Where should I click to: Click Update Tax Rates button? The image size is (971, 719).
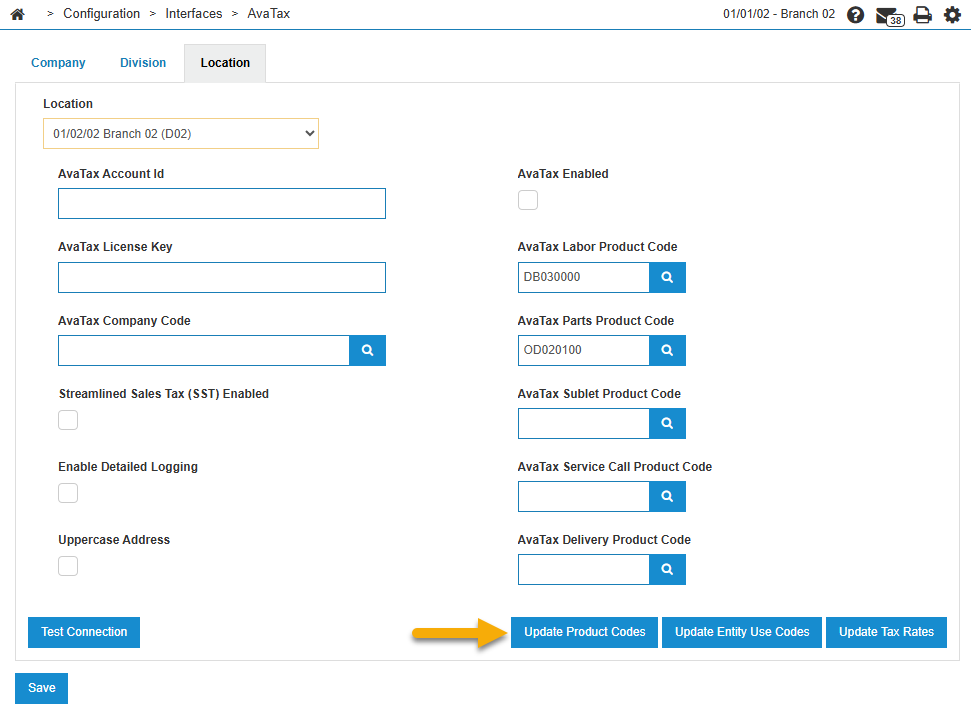[x=886, y=632]
